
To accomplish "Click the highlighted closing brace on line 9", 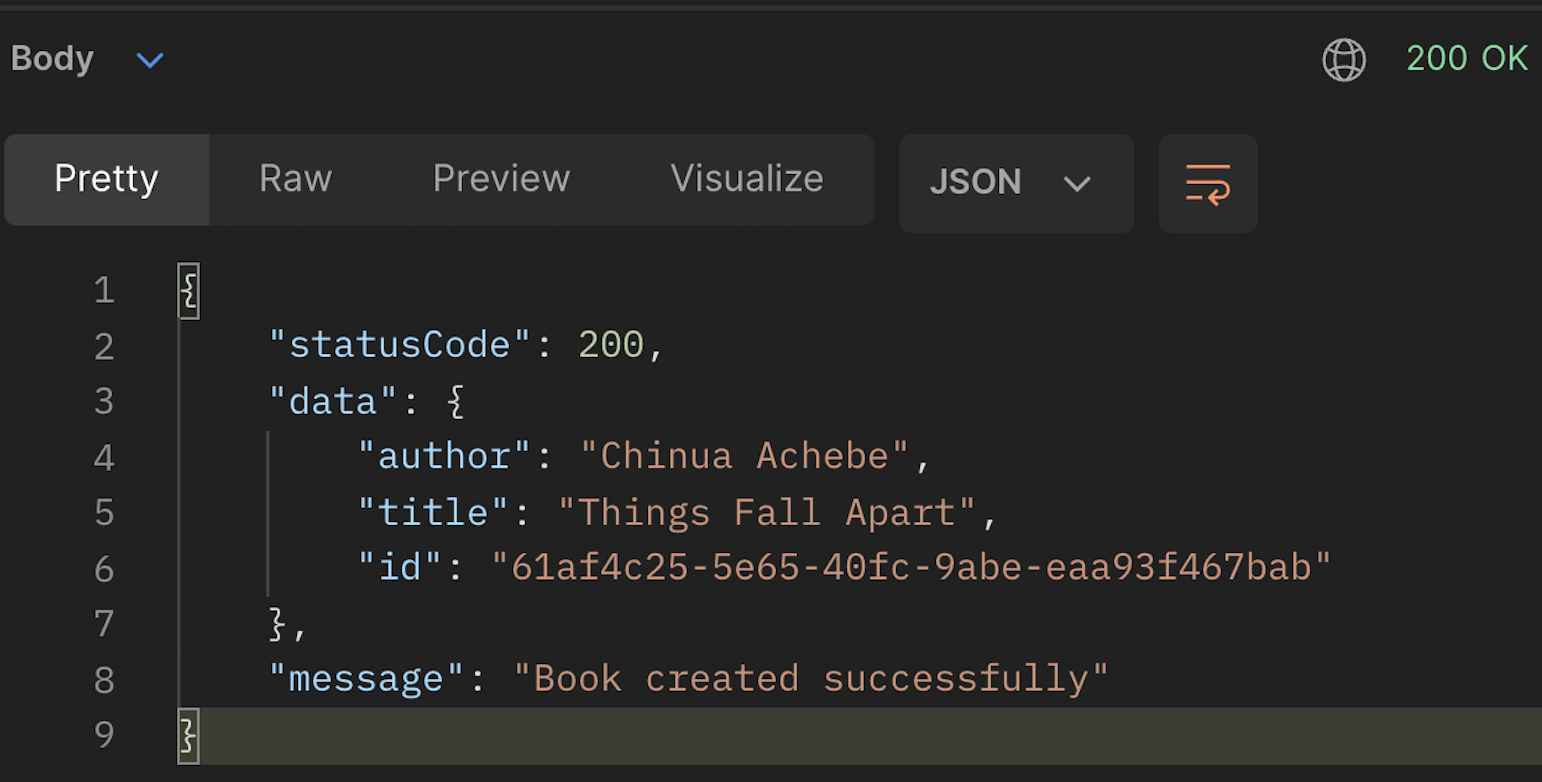I will coord(189,736).
